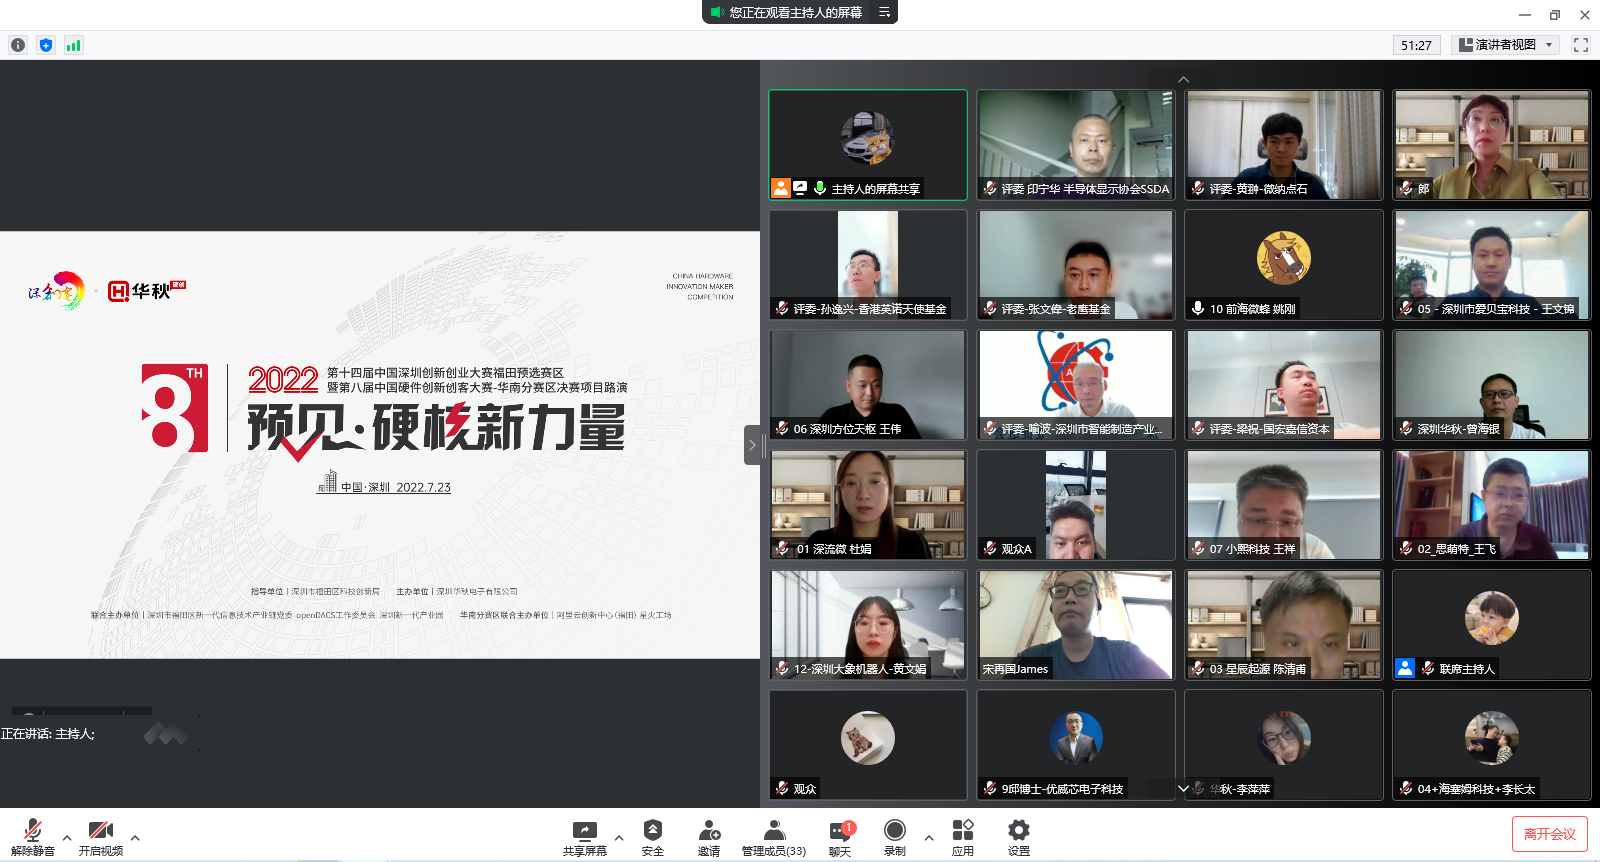This screenshot has width=1600, height=862.
Task: Expand video options arrow beside 开启视频
Action: pyautogui.click(x=135, y=838)
